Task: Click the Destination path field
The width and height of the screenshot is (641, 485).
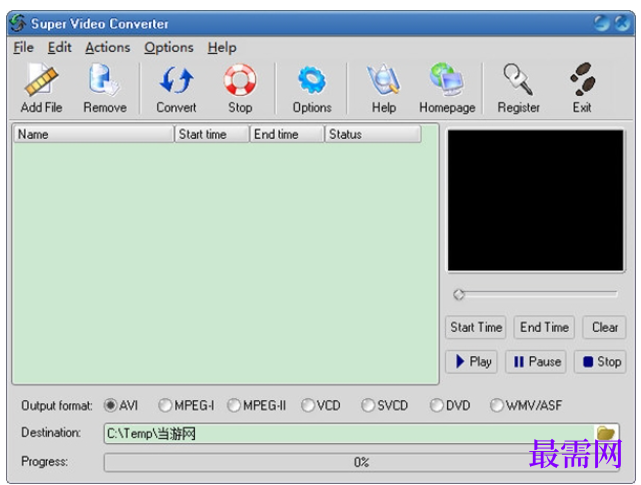Action: coord(350,433)
